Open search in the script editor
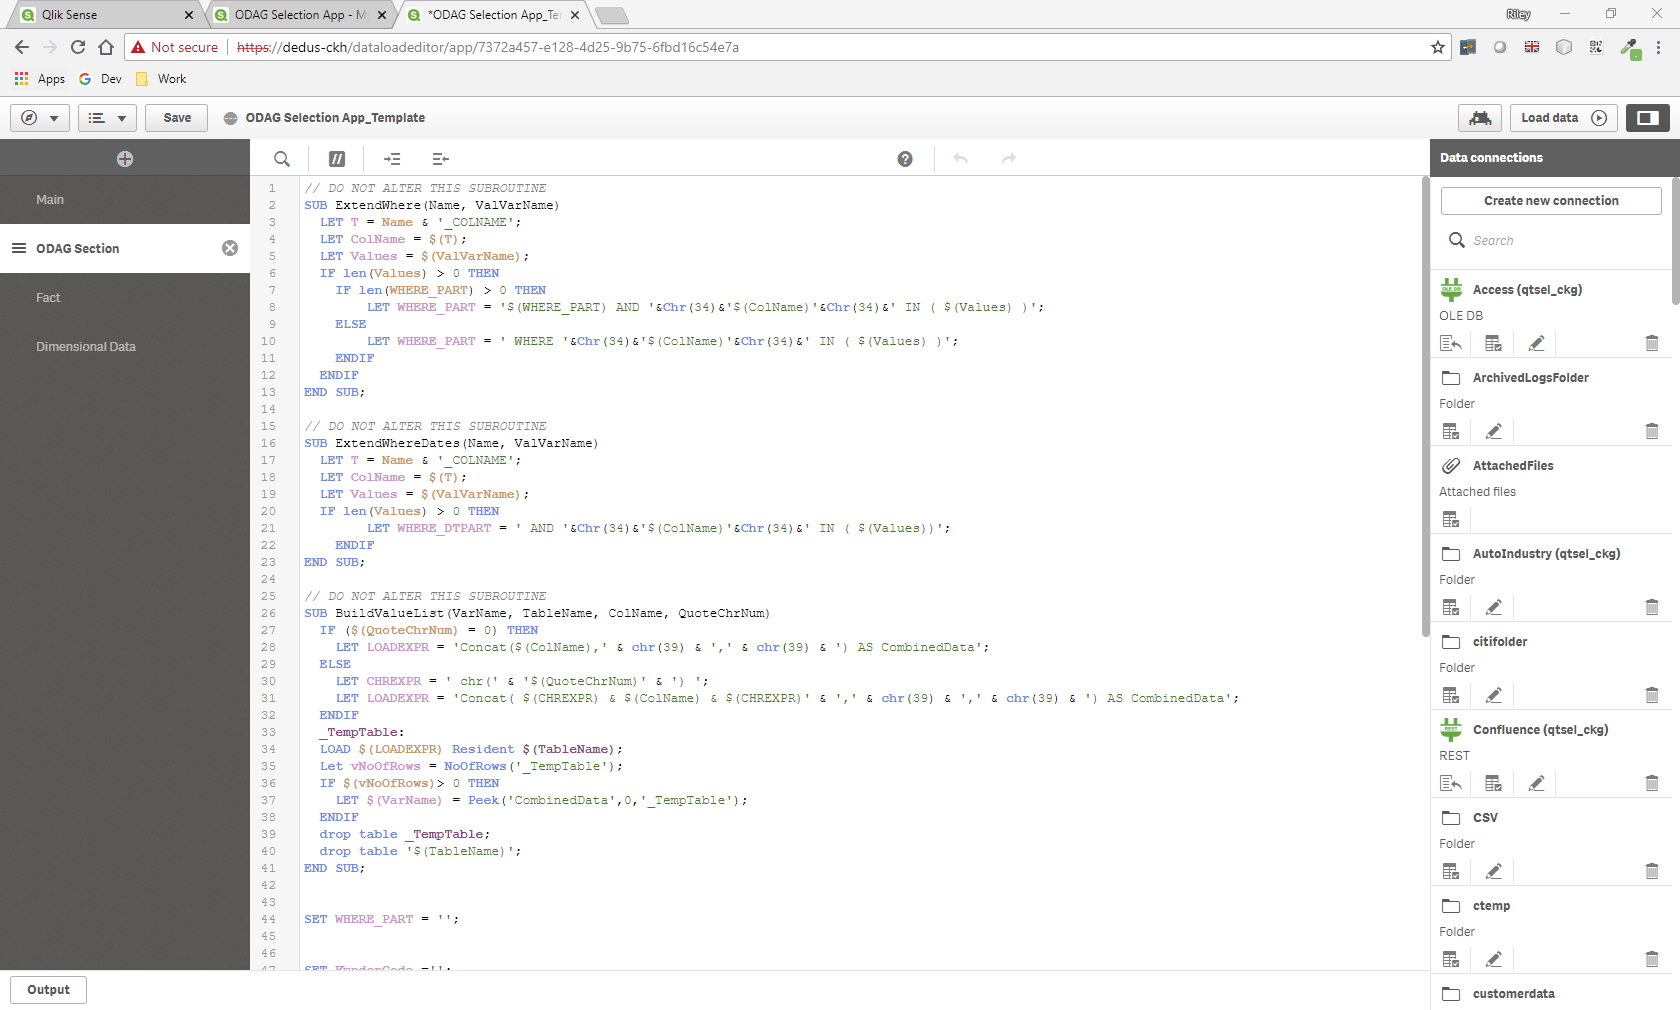 click(282, 159)
